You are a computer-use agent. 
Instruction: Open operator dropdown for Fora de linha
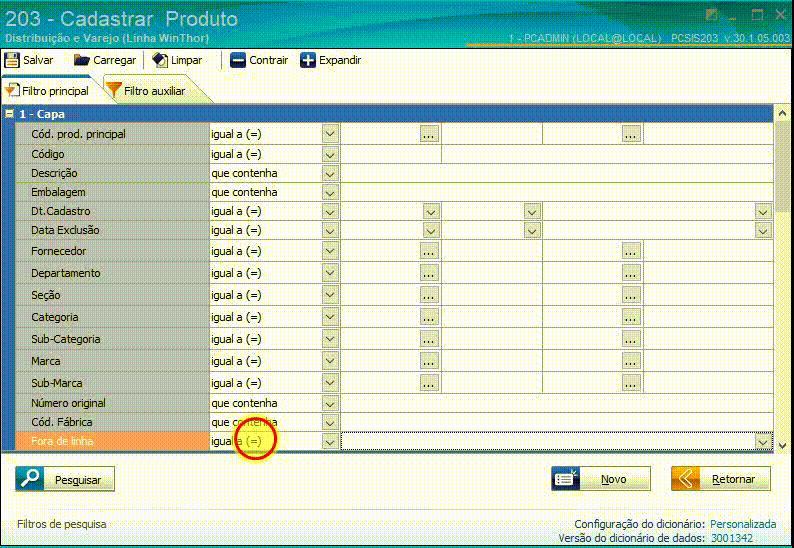click(330, 442)
